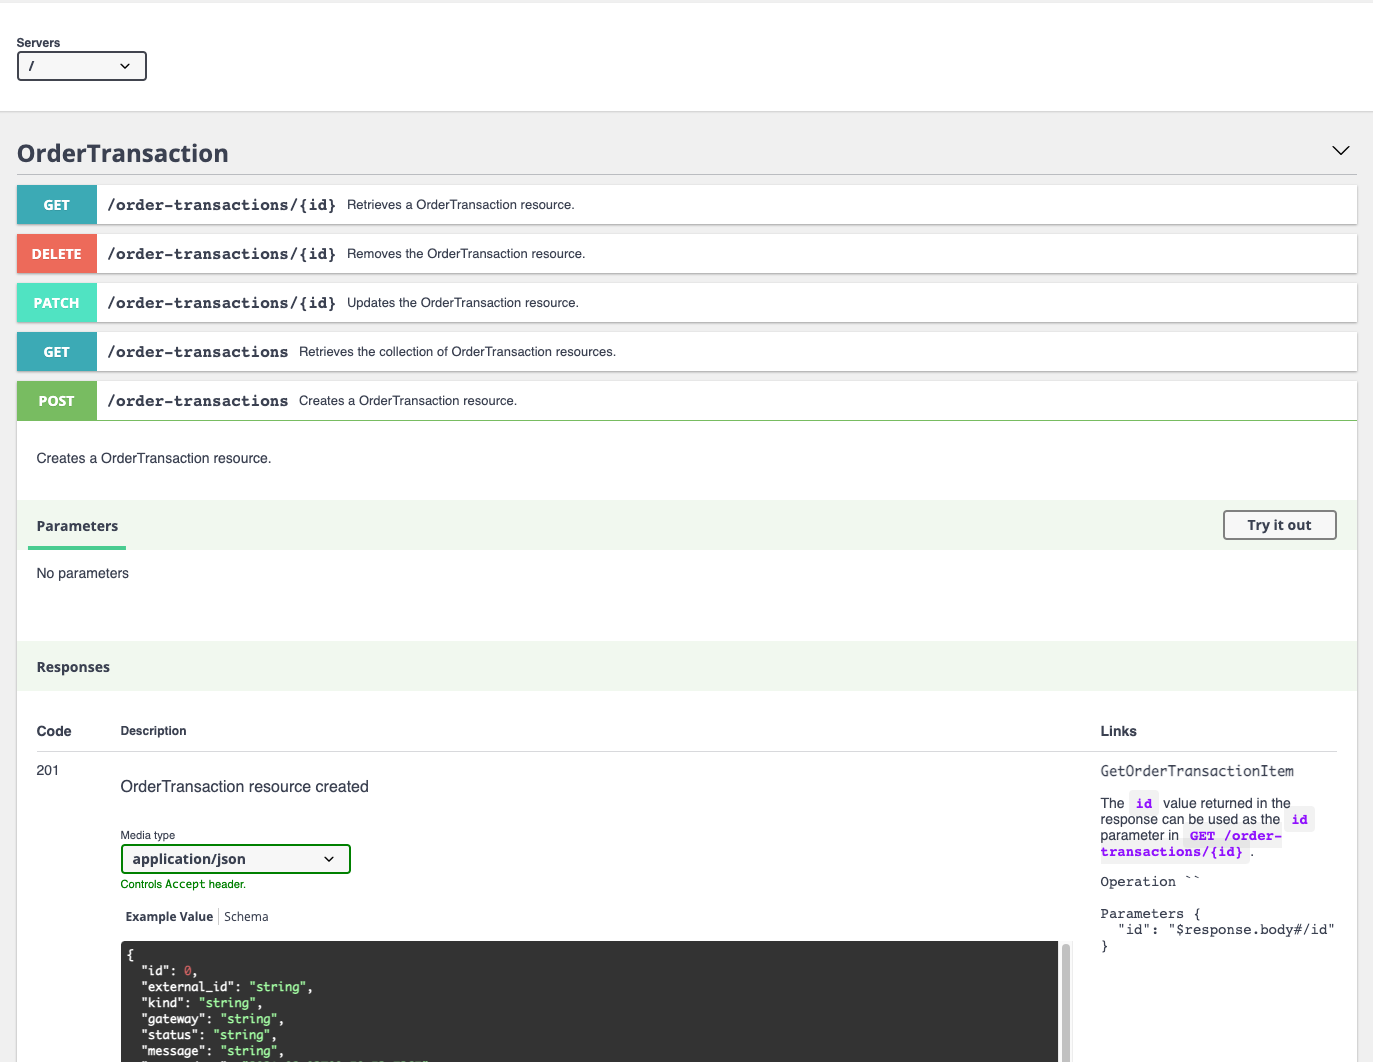Click the green GET method badge
Image resolution: width=1373 pixels, height=1062 pixels.
pos(56,204)
